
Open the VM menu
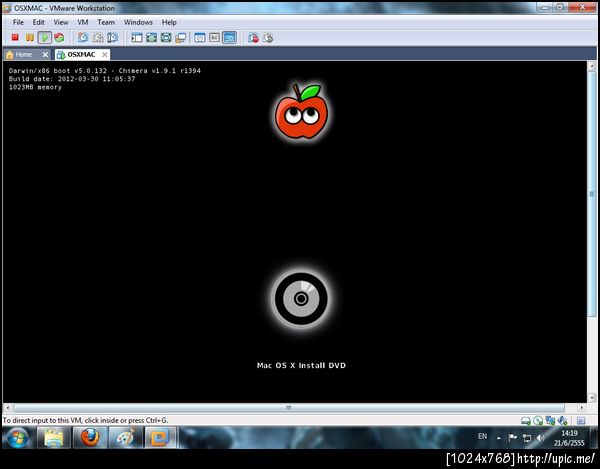(x=83, y=22)
